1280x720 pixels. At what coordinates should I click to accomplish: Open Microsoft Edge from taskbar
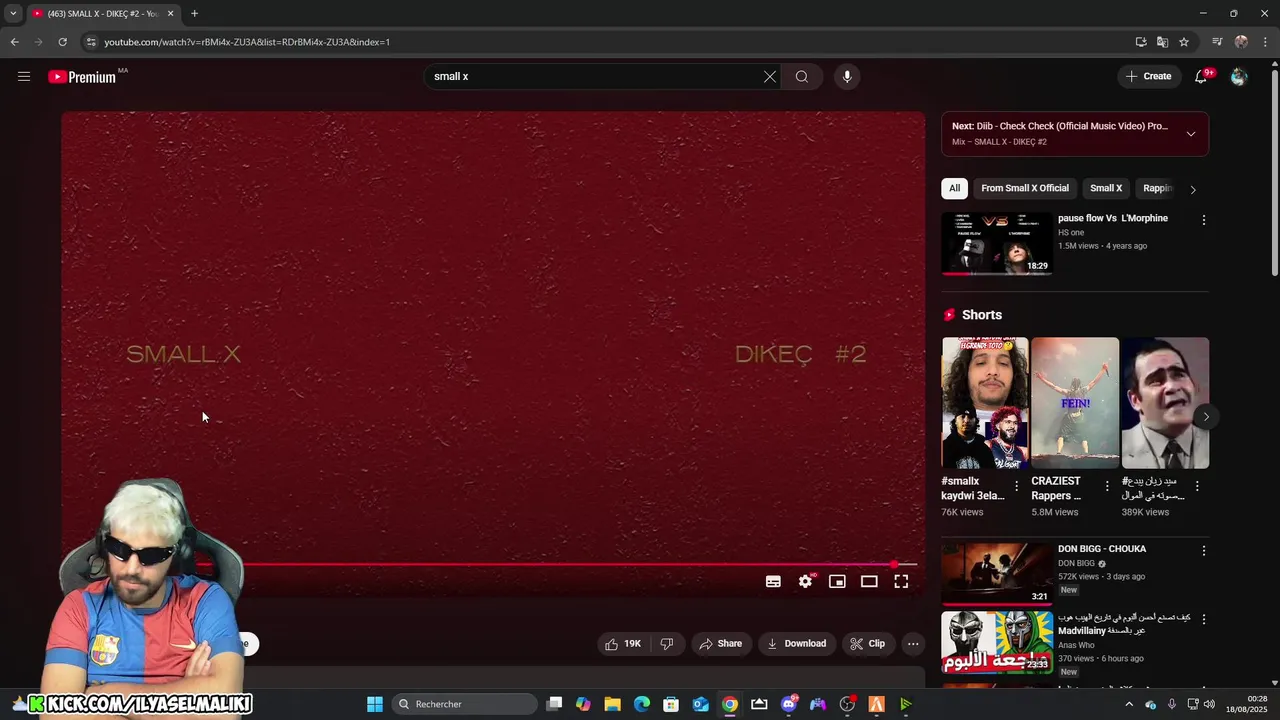click(x=642, y=704)
